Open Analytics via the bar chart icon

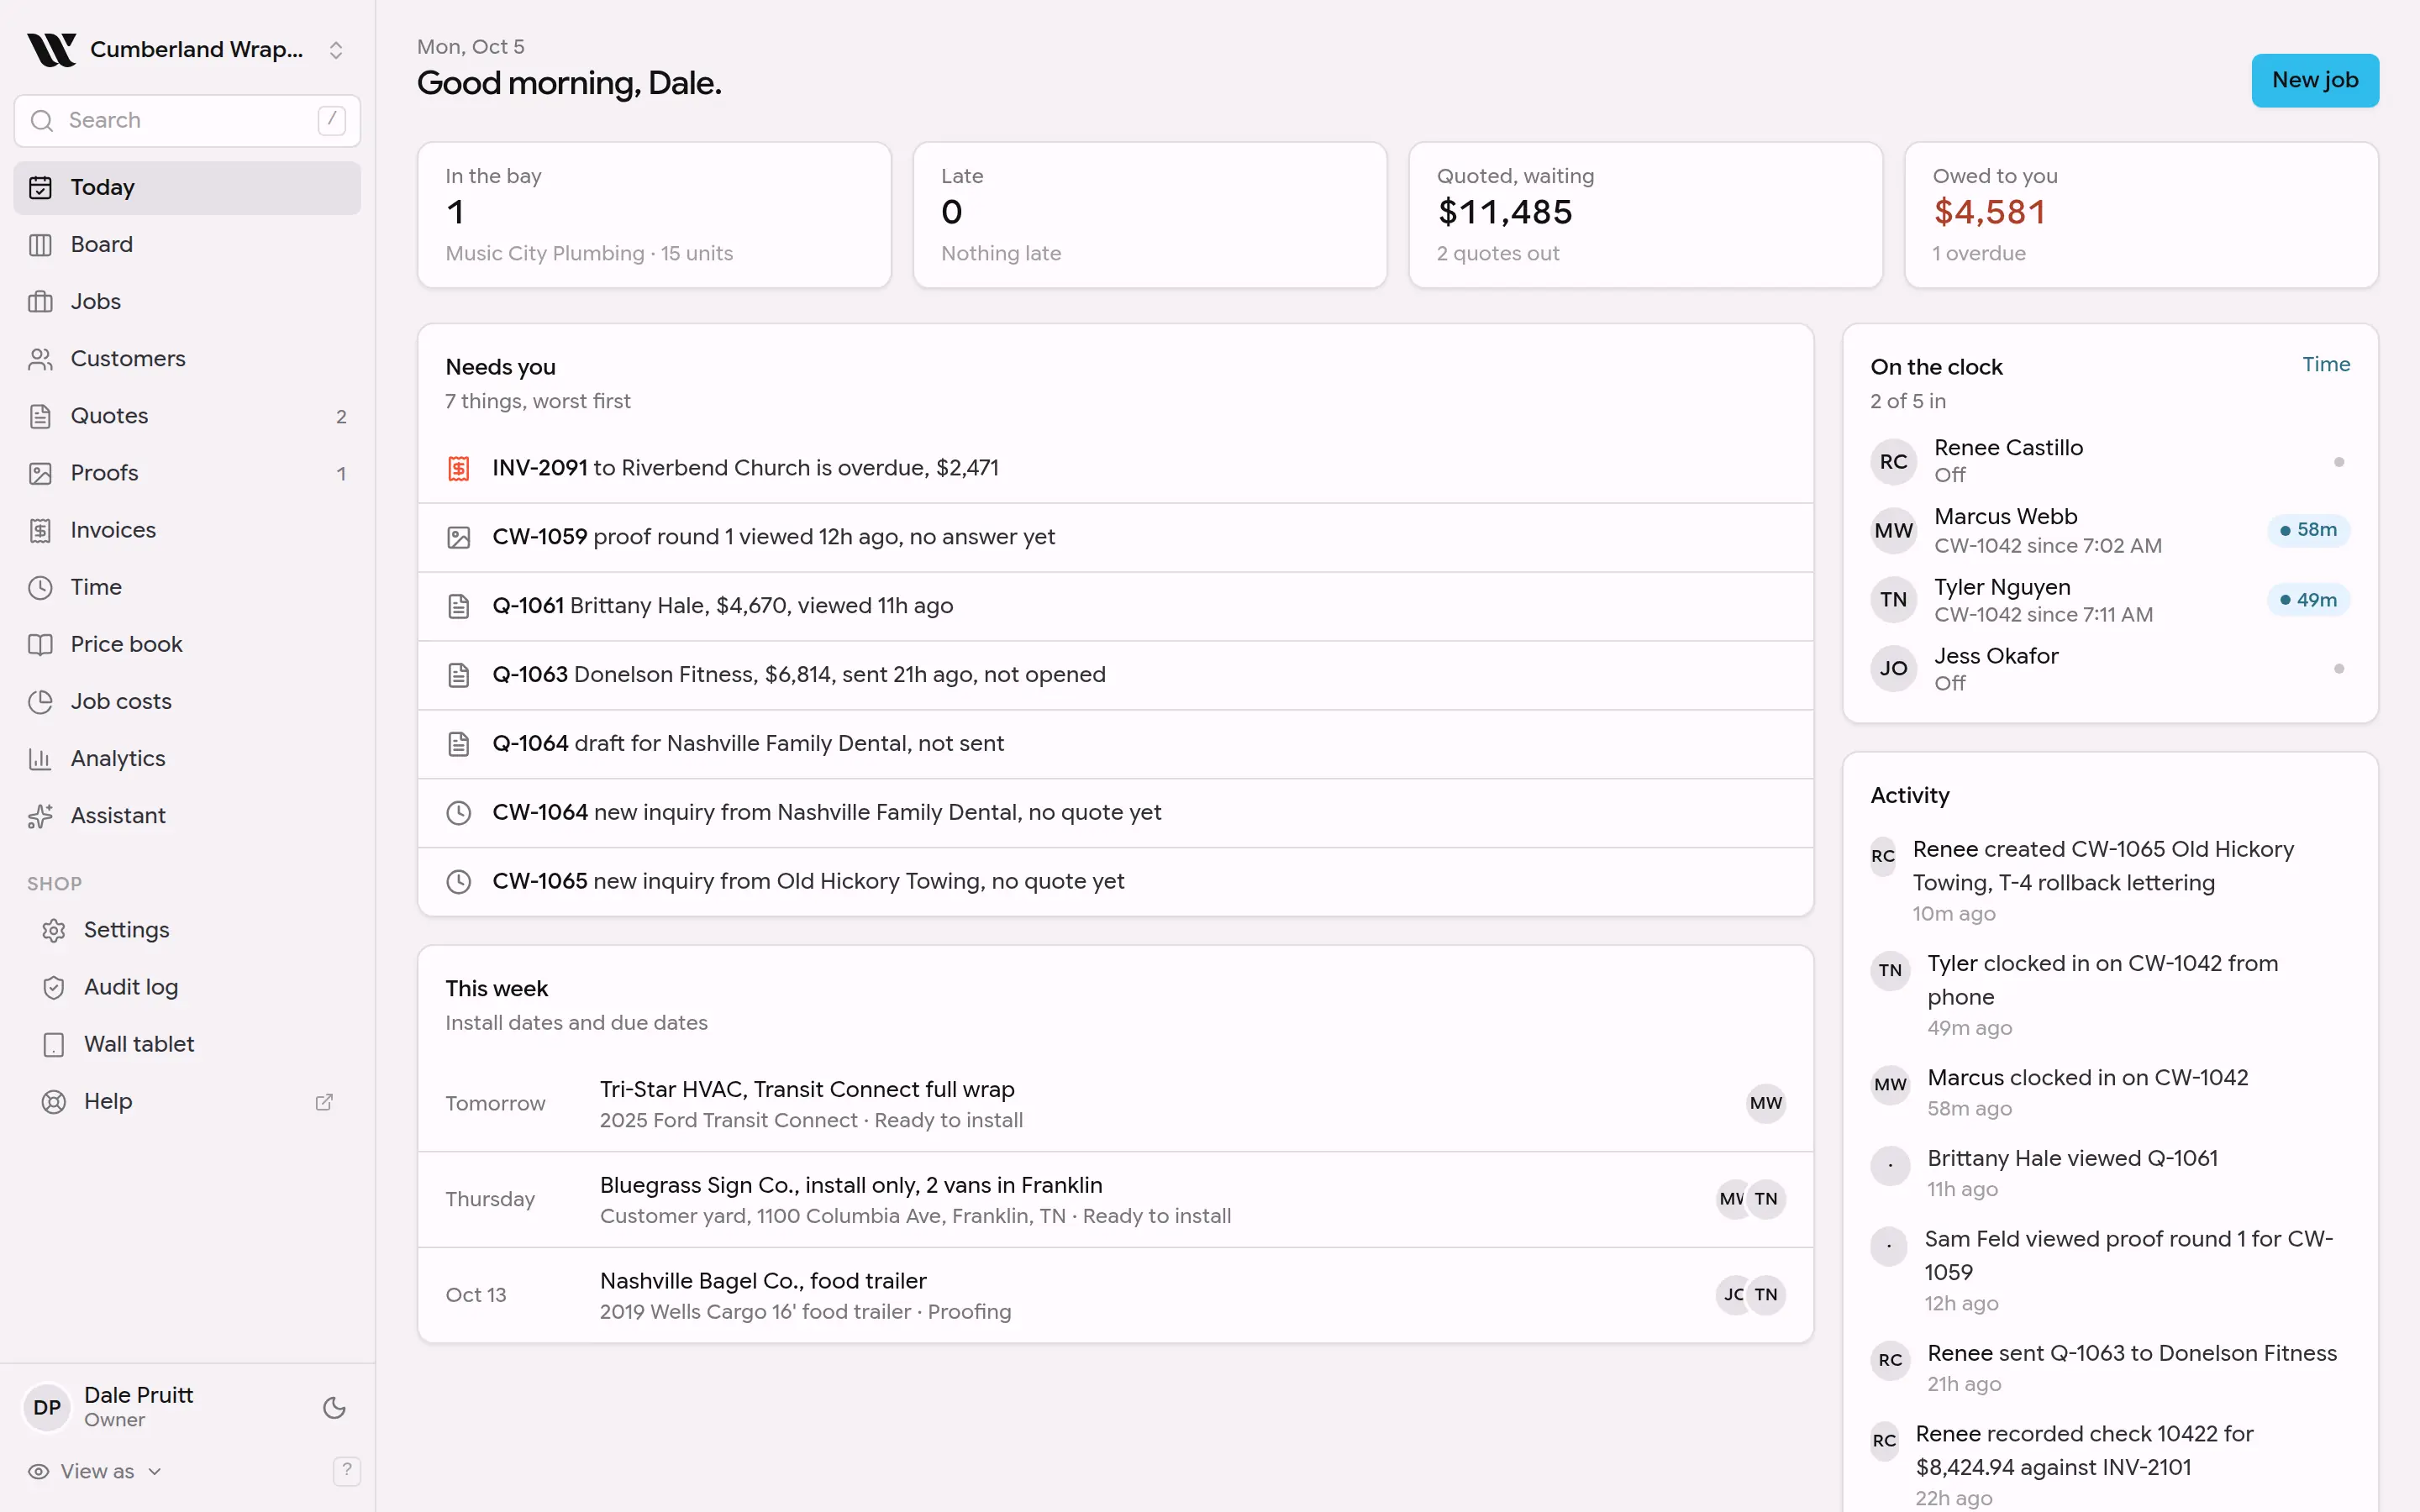(x=40, y=758)
